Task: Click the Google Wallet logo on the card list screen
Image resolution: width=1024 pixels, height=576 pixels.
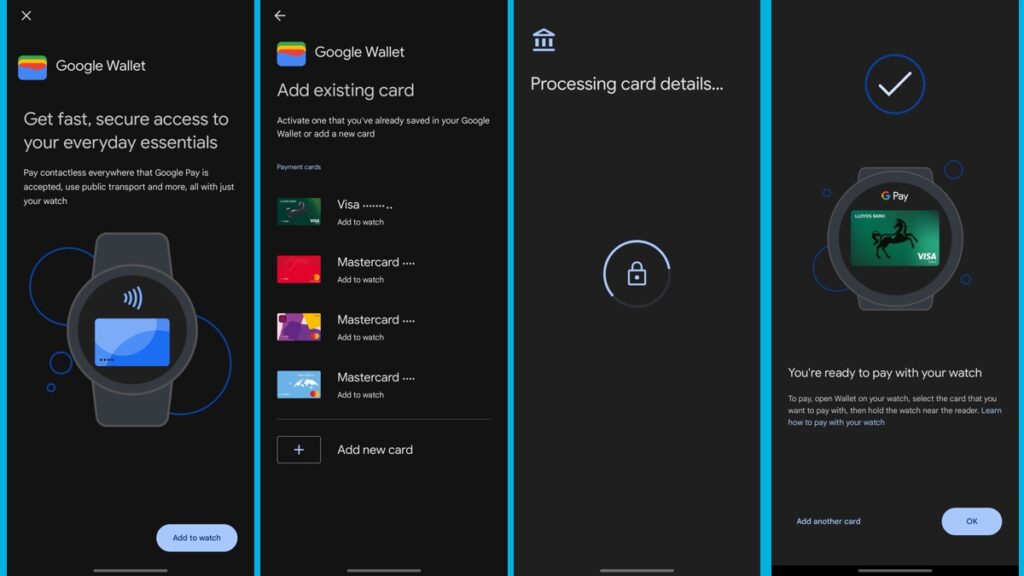Action: (x=289, y=52)
